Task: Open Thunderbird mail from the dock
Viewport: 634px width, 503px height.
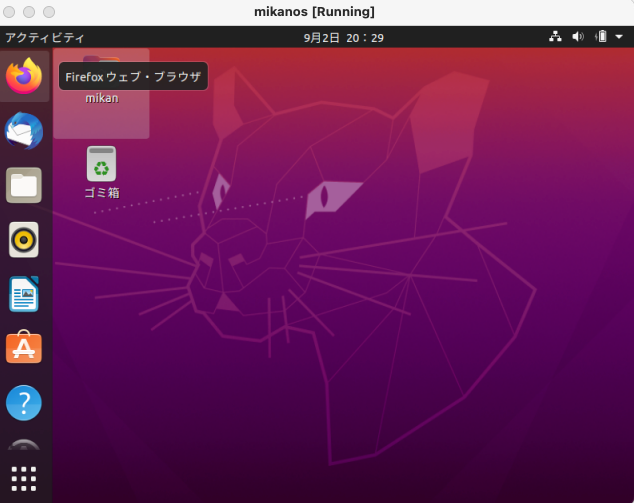Action: (x=24, y=131)
